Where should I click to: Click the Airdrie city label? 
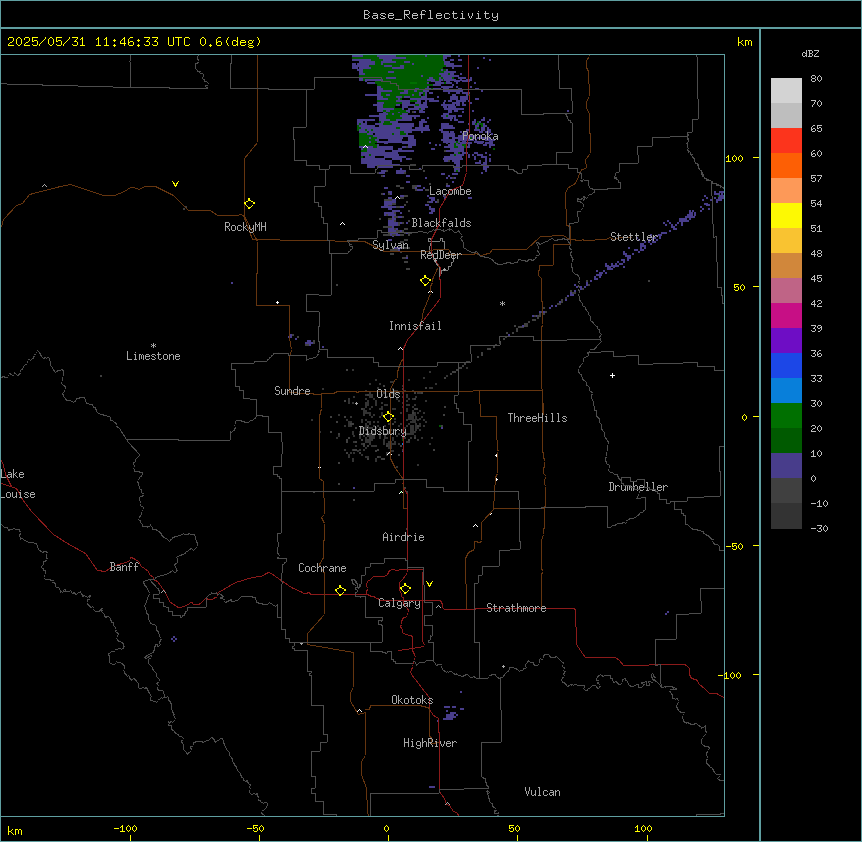(x=403, y=537)
